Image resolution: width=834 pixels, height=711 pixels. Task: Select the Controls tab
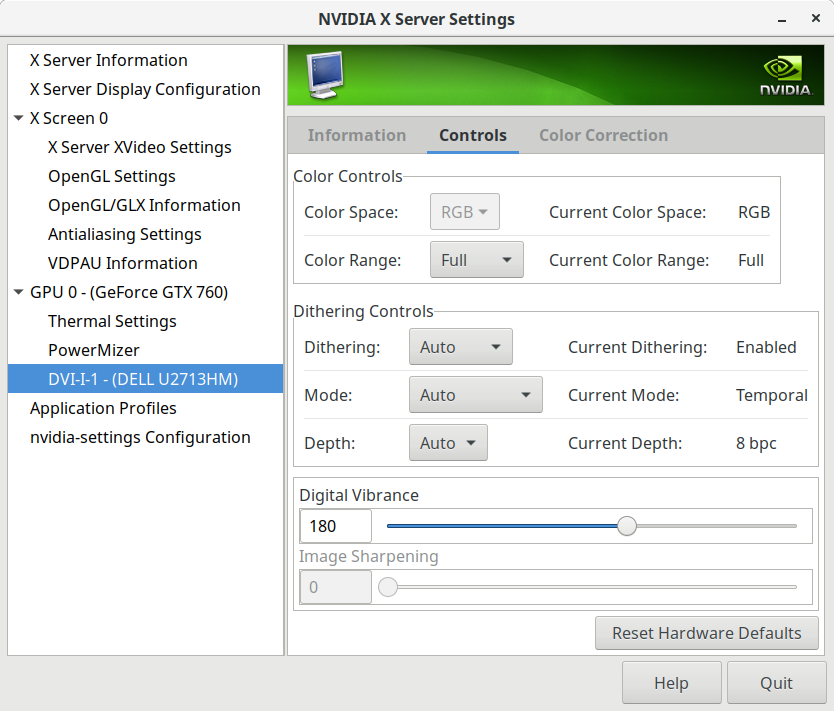pos(473,135)
